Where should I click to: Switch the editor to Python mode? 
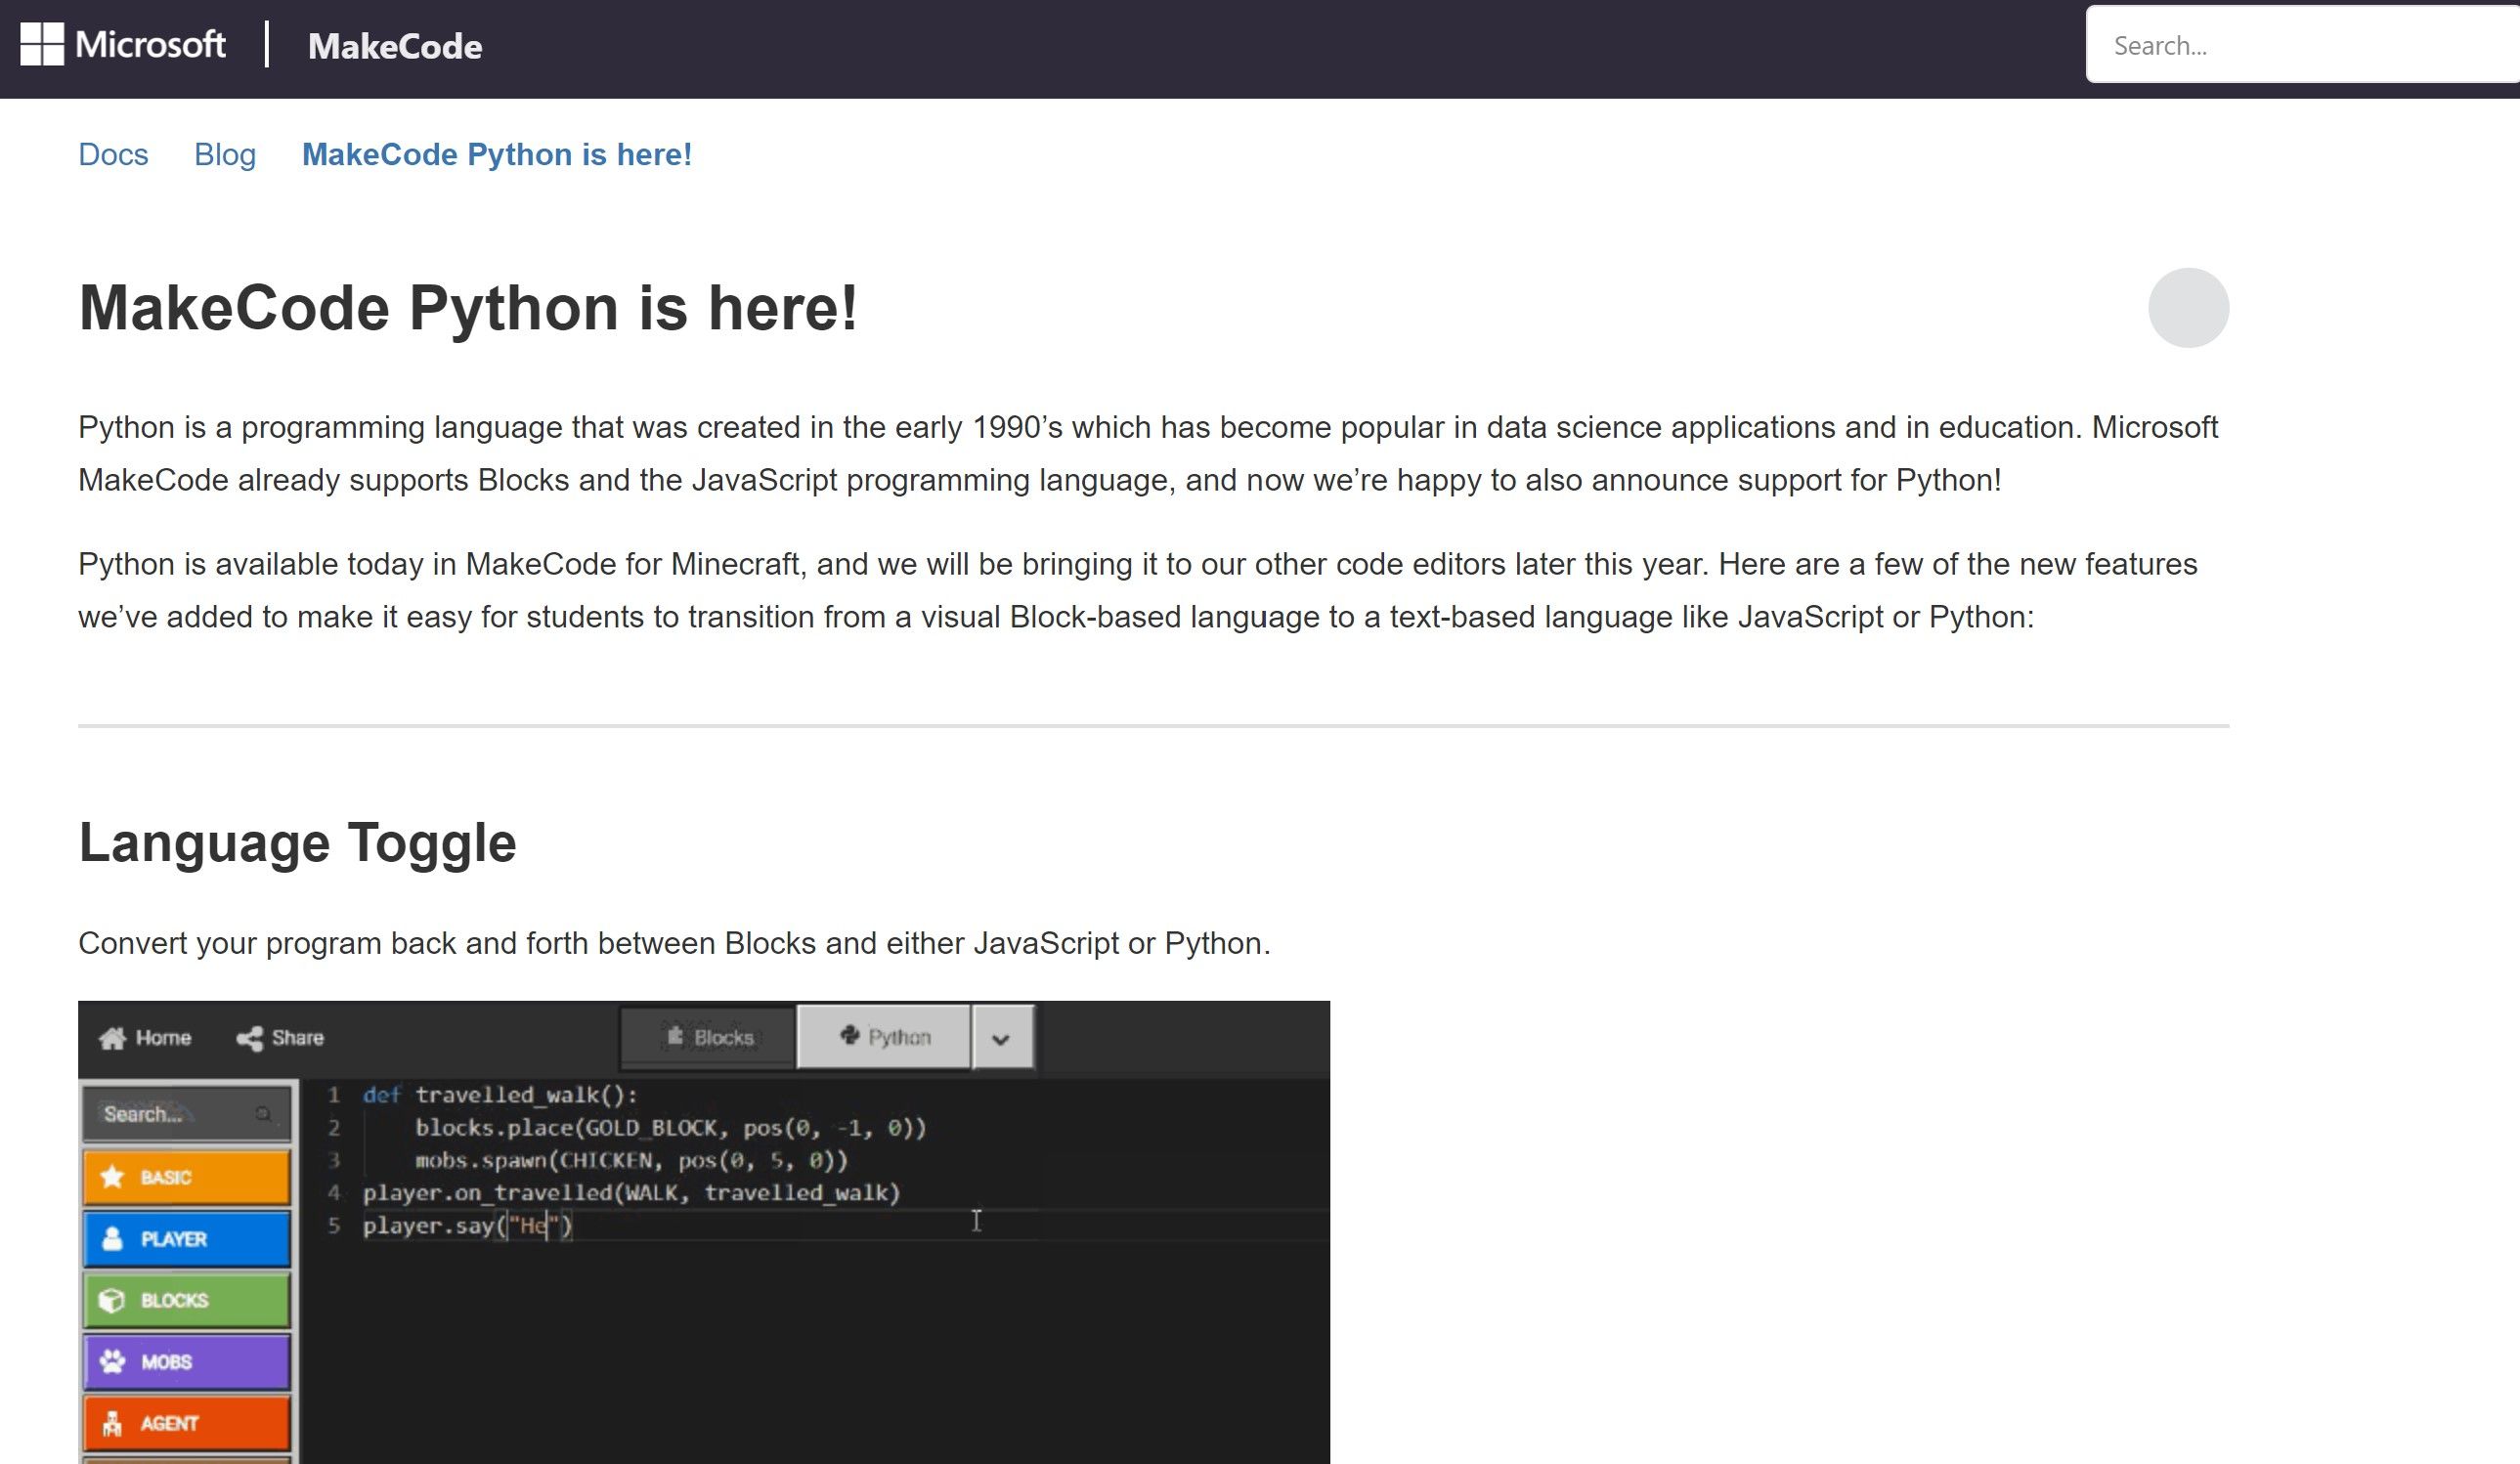[884, 1037]
